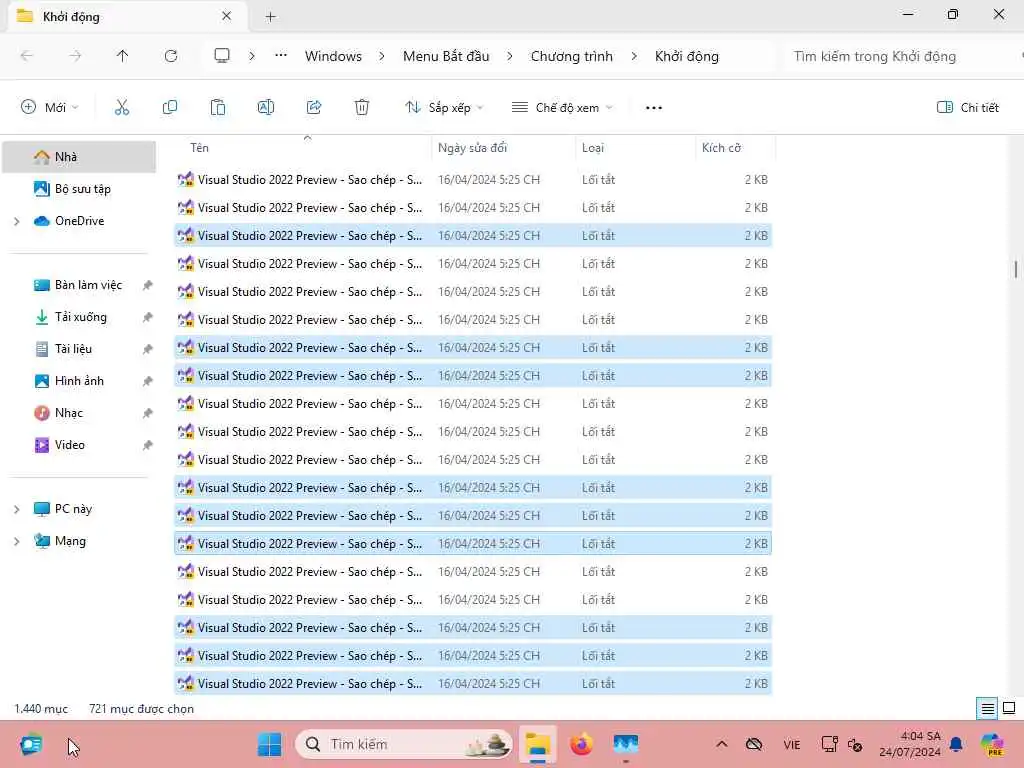Expand chevron after Chương trình breadcrumb
Screen dimensions: 1024x768
633,56
